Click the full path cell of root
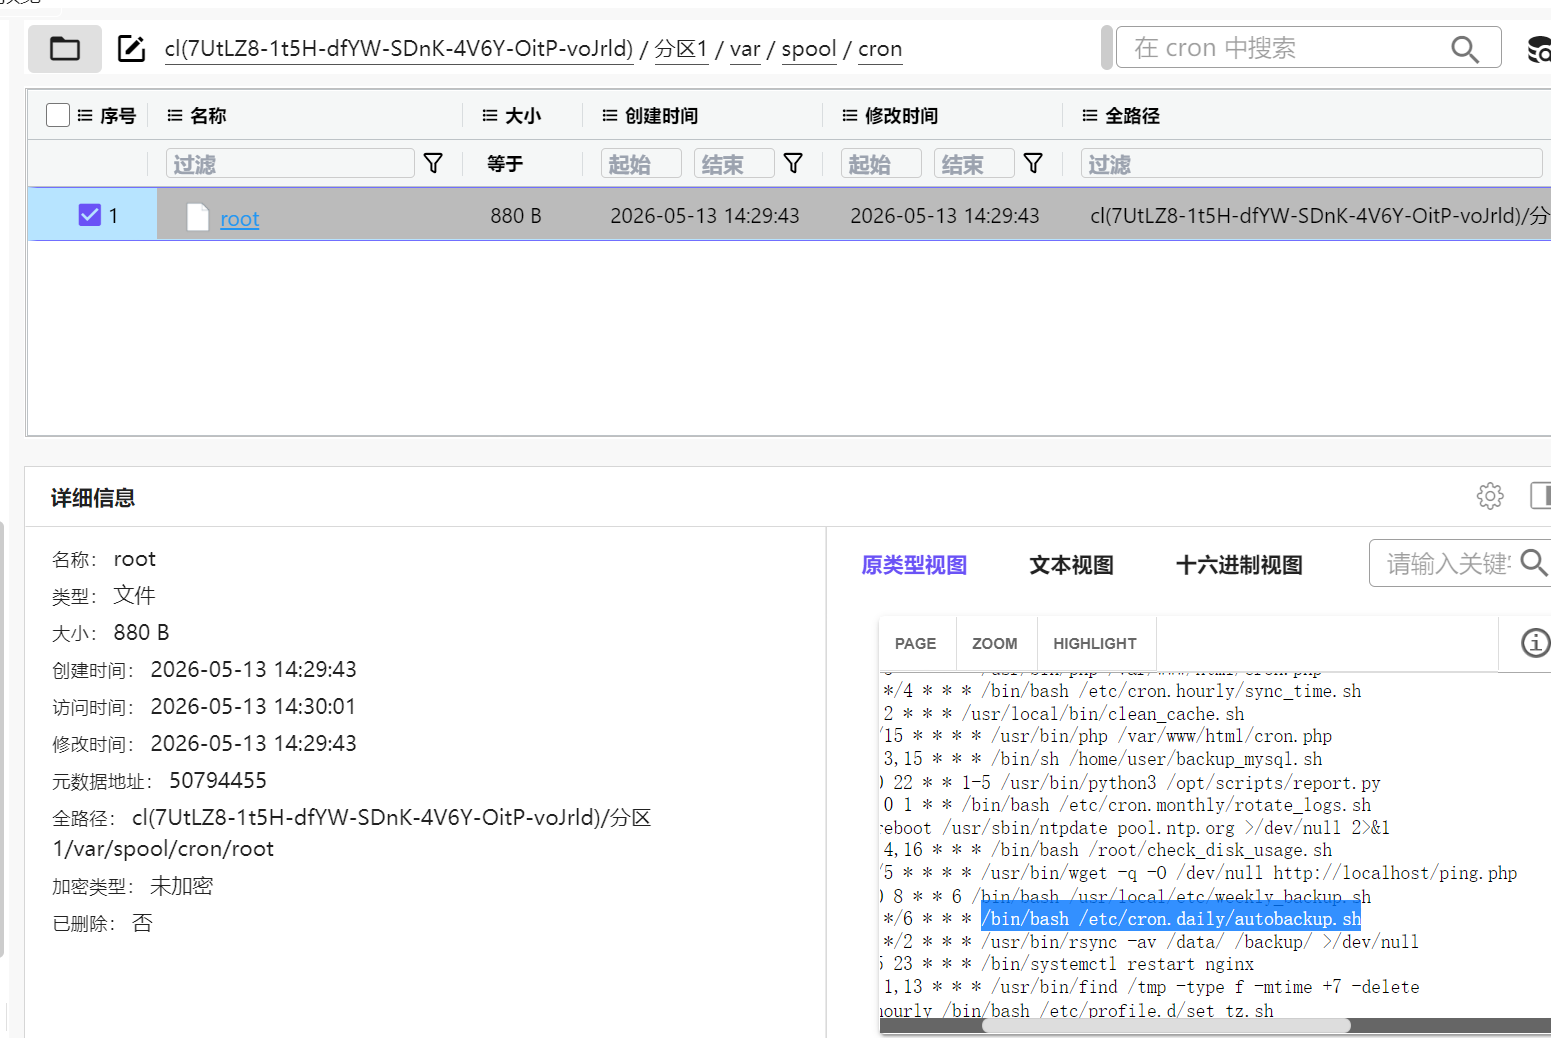Screen dimensions: 1551x1038 (1319, 215)
